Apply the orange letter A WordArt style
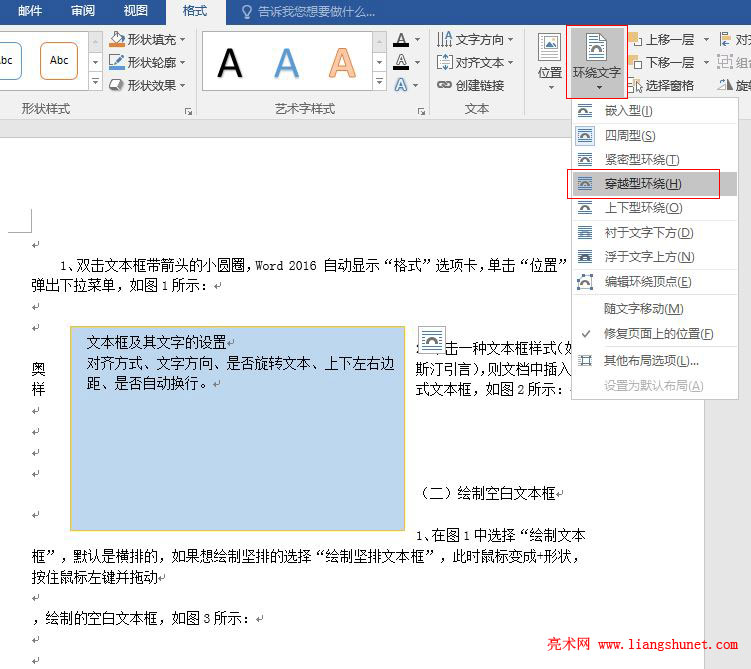 click(342, 63)
